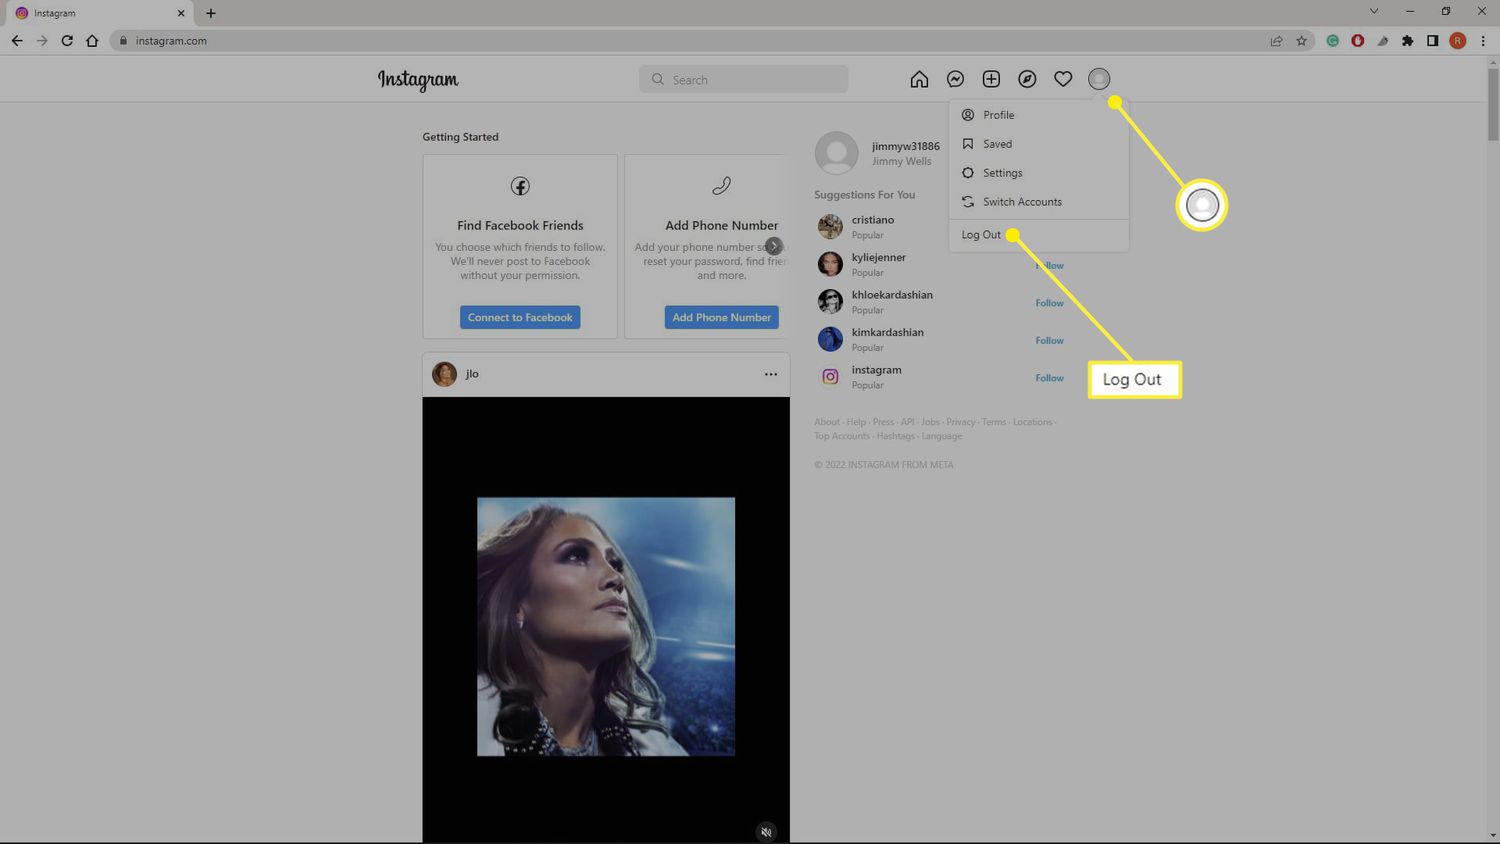Follow the kimkardashian account
1500x844 pixels.
1048,340
